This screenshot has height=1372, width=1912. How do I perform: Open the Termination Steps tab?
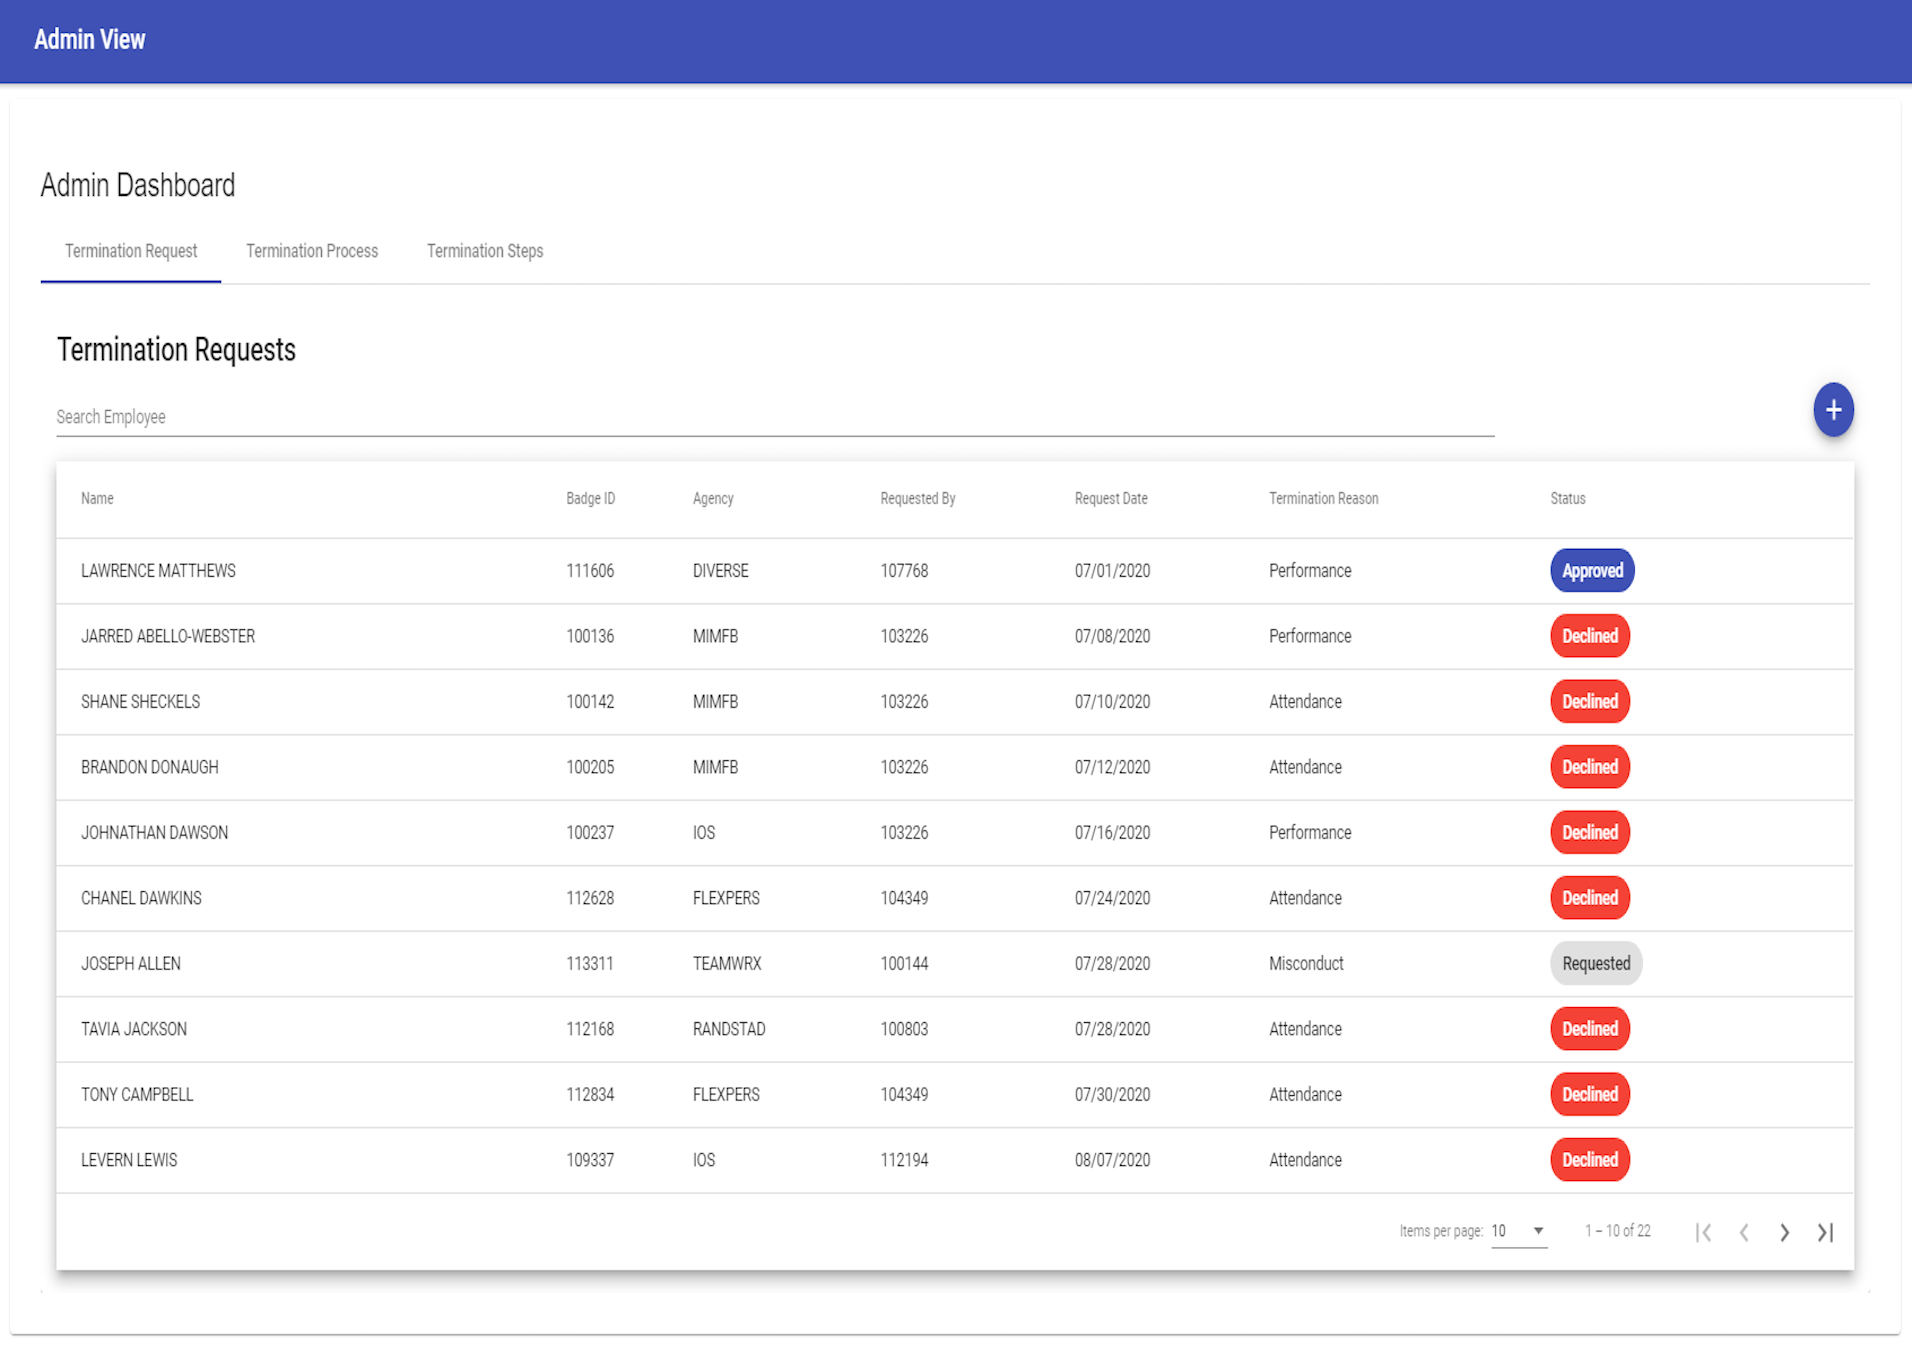484,251
